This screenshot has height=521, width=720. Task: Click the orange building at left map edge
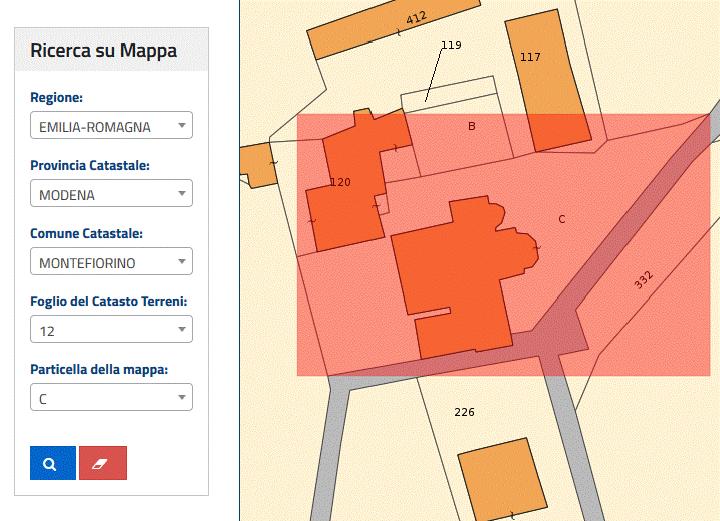(259, 165)
